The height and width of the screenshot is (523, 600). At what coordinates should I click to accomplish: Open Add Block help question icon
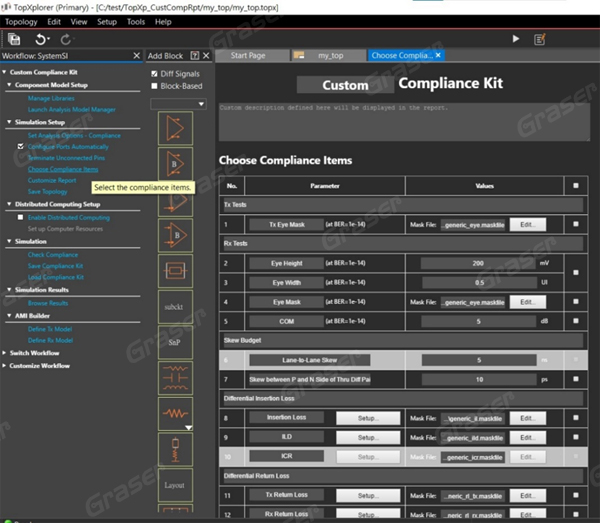tap(195, 56)
